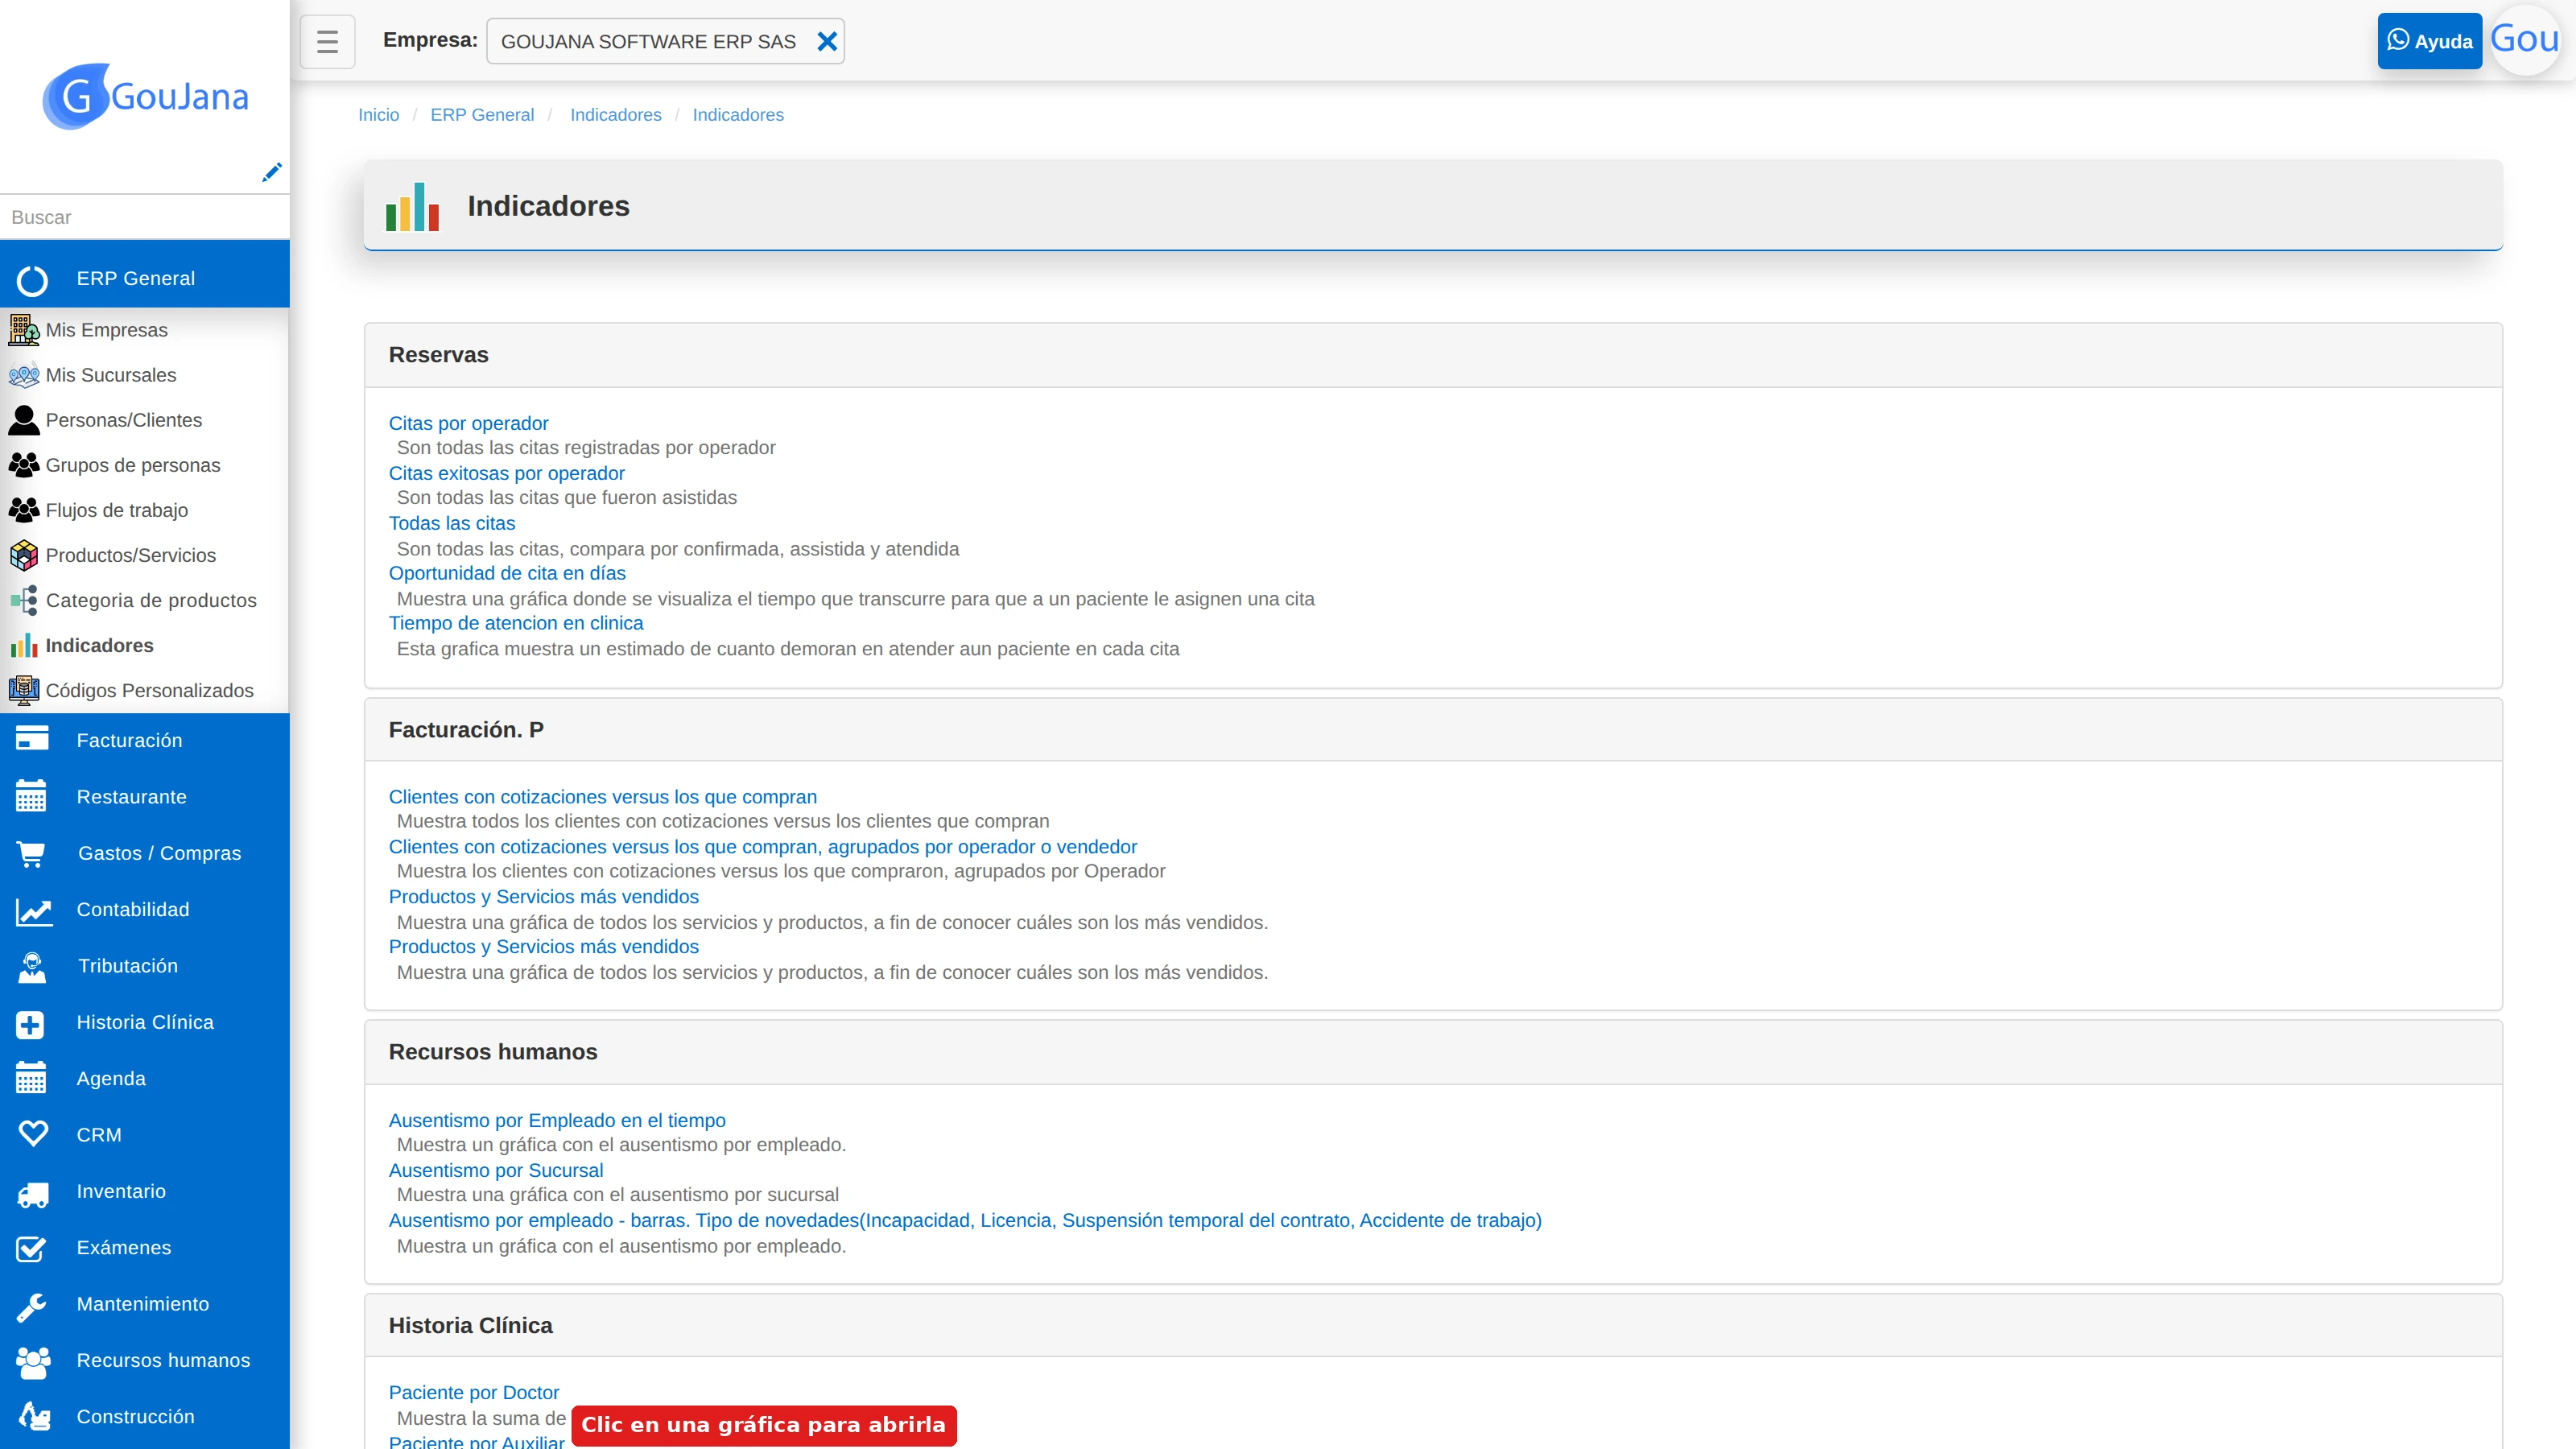Select the Personas/Clientes person icon
Image resolution: width=2576 pixels, height=1449 pixels.
[24, 420]
